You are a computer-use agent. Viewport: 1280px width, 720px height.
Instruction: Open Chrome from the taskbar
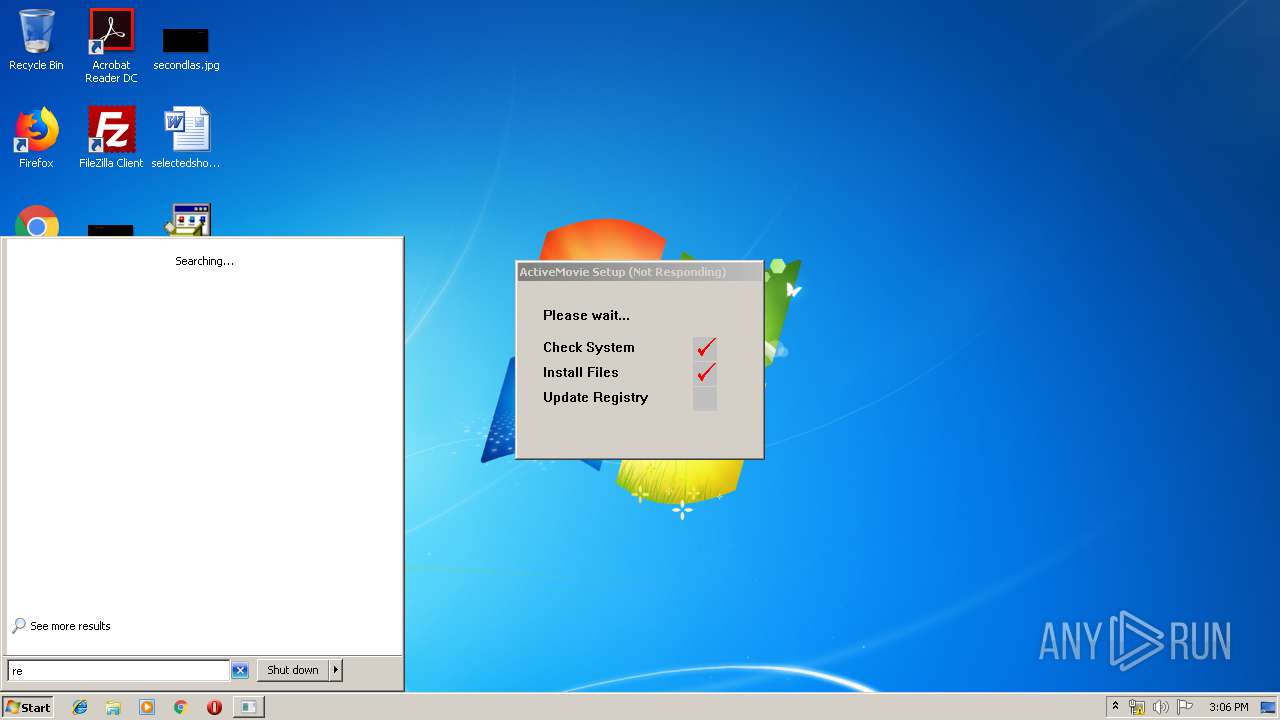pos(180,707)
